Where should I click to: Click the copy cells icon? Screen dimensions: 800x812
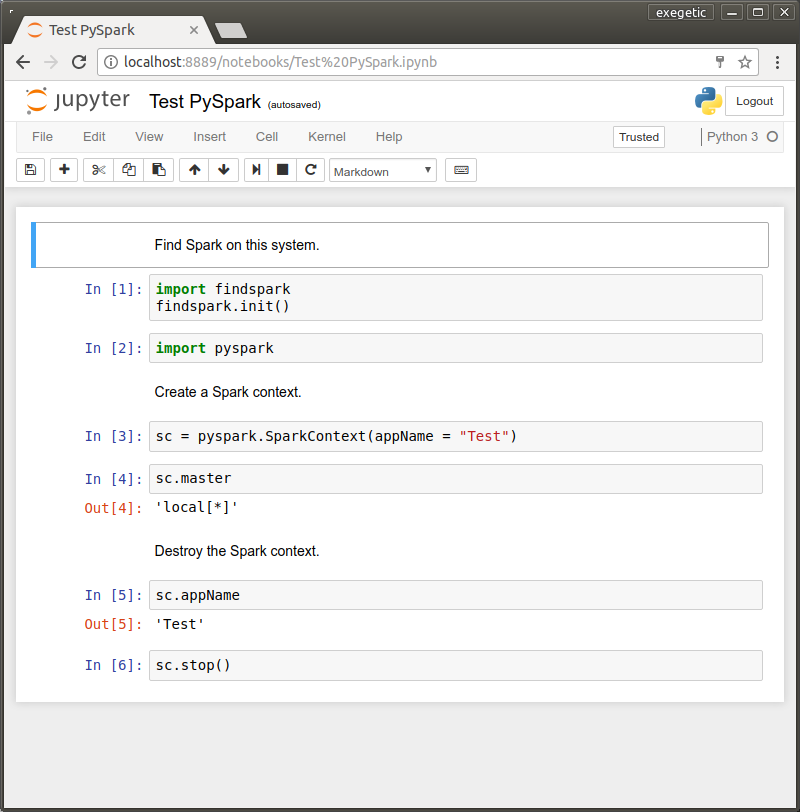point(128,170)
